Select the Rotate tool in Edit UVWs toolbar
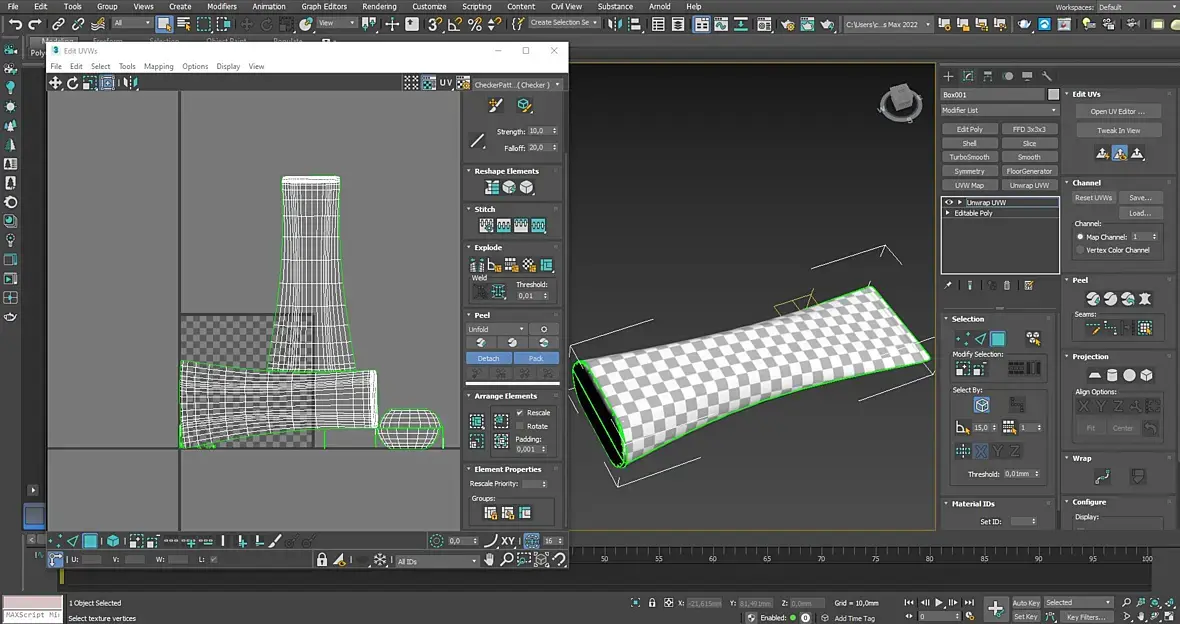Viewport: 1180px width, 624px height. tap(73, 83)
